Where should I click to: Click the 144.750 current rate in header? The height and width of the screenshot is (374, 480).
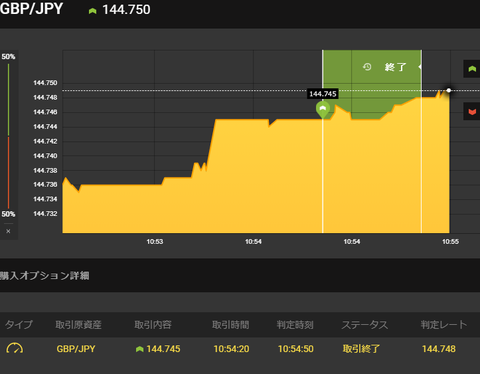126,10
